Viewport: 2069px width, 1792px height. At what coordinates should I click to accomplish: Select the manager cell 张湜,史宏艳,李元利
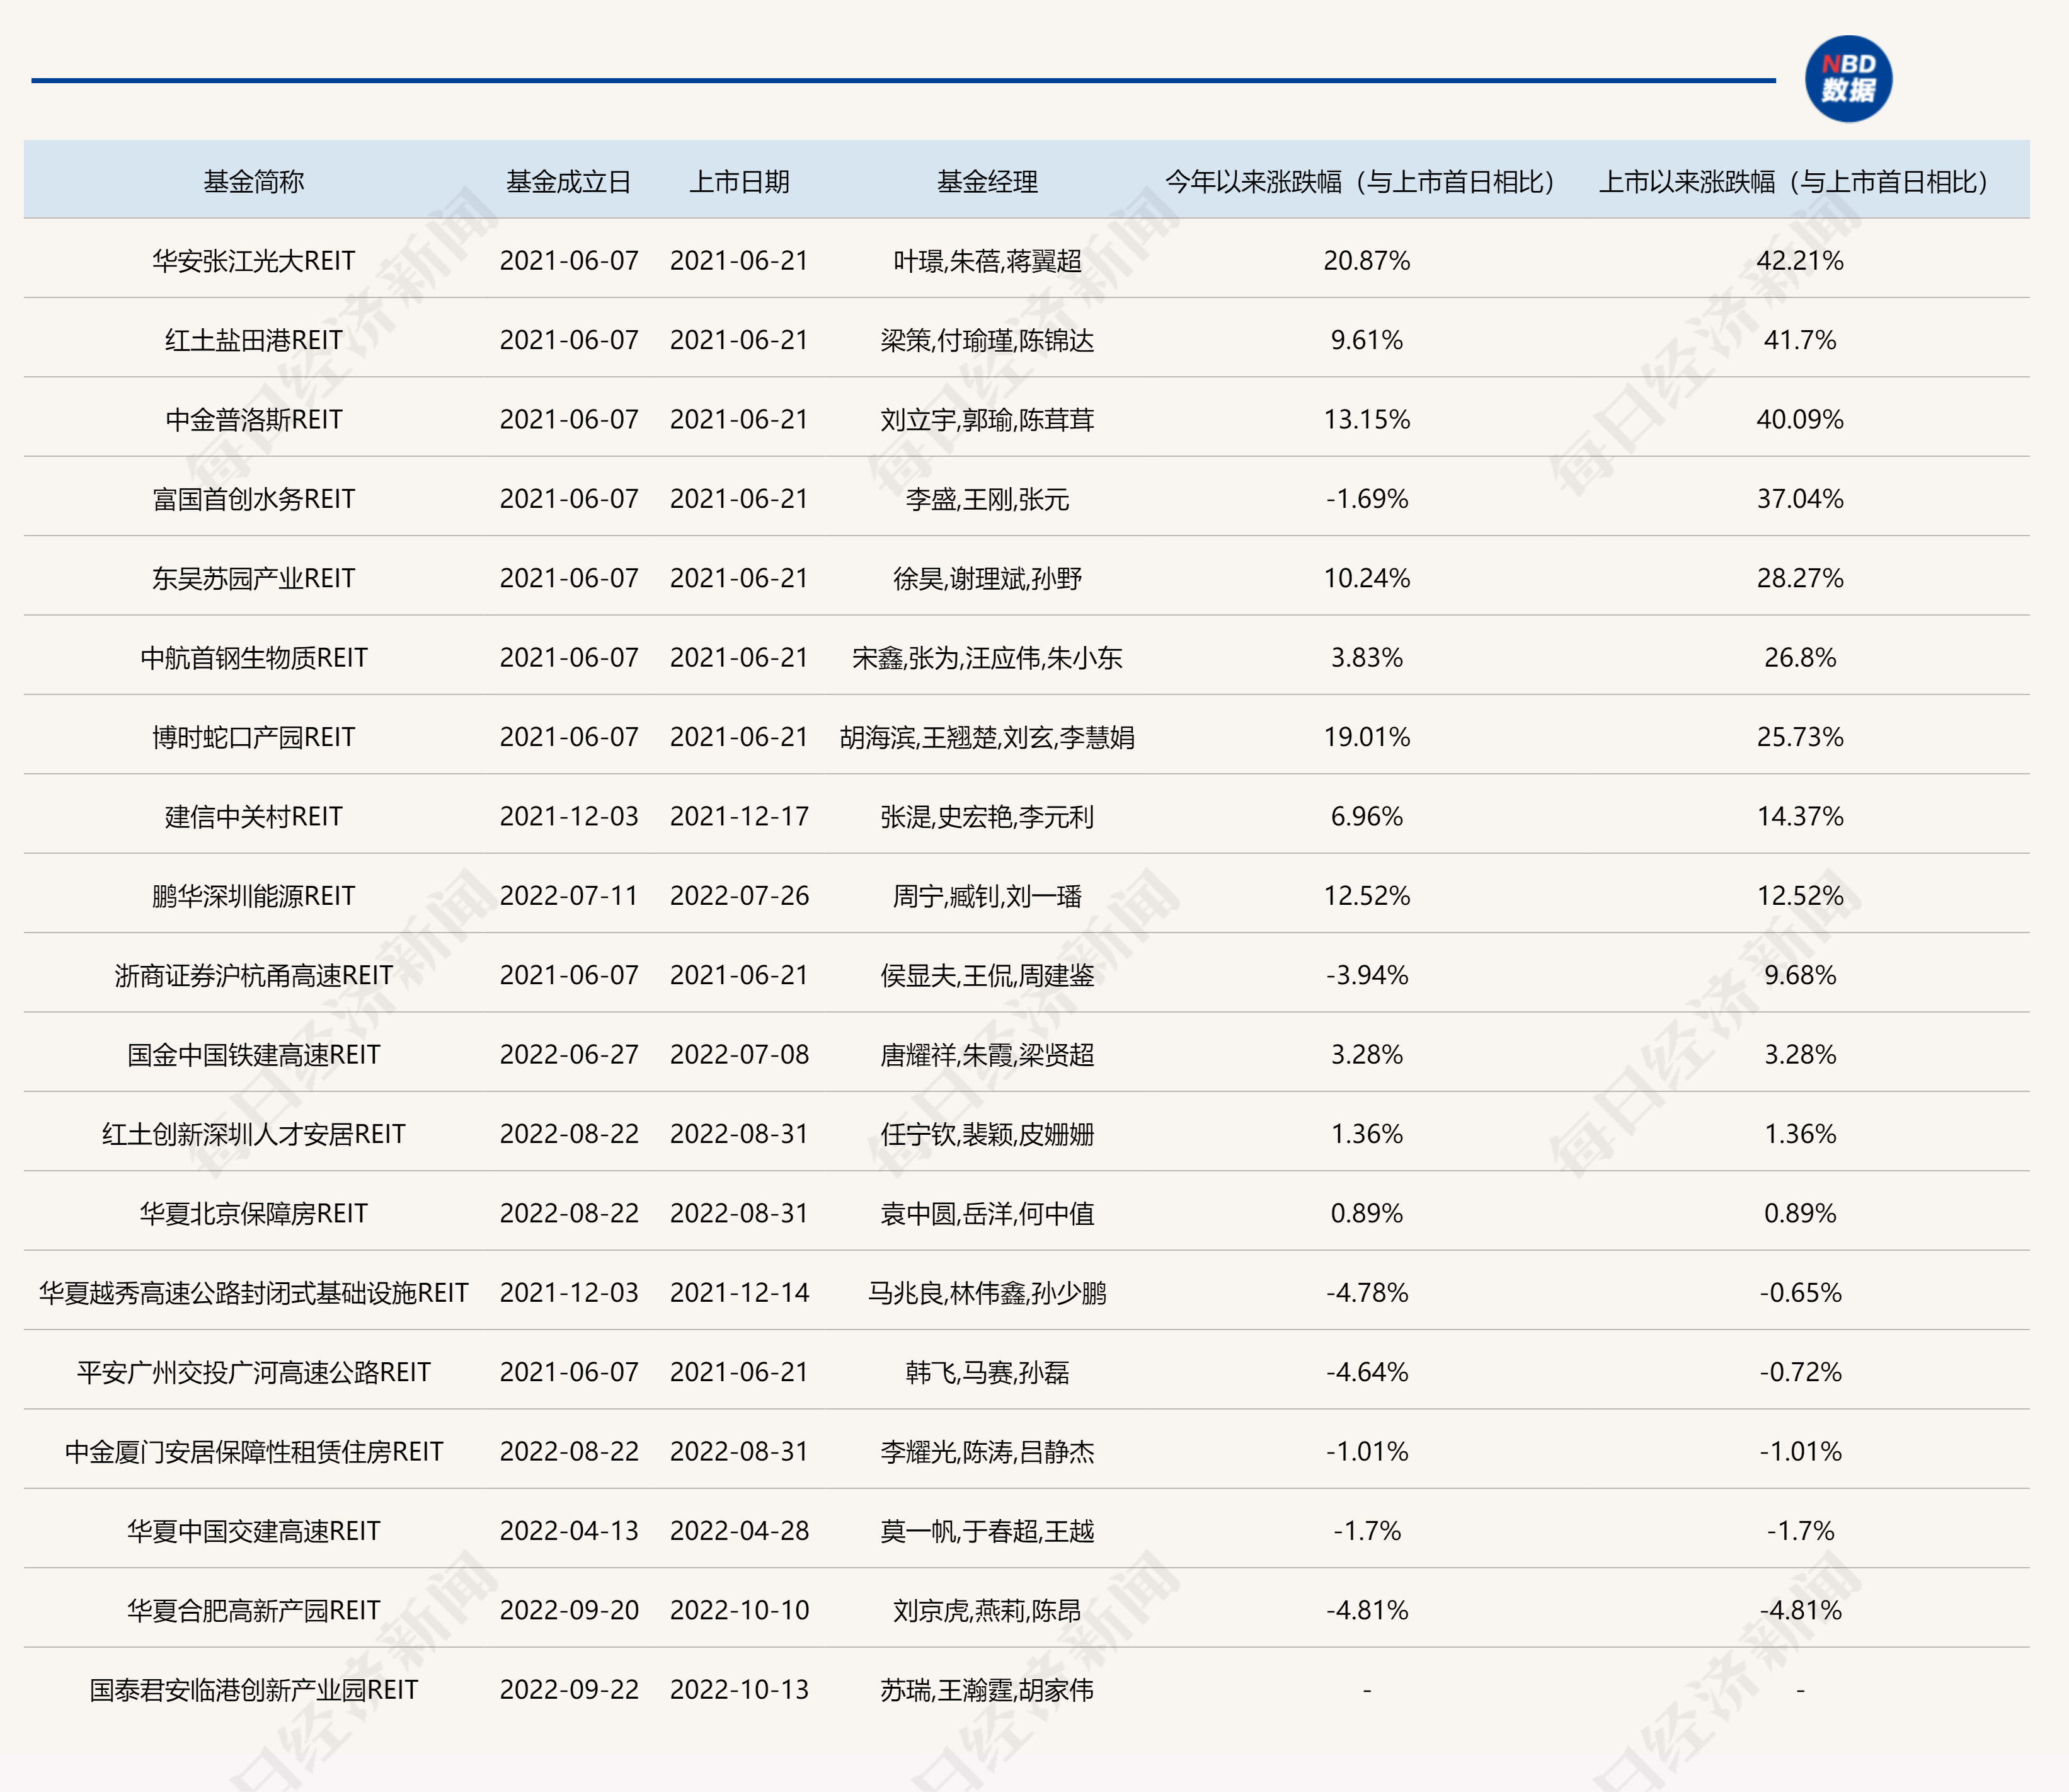[987, 816]
